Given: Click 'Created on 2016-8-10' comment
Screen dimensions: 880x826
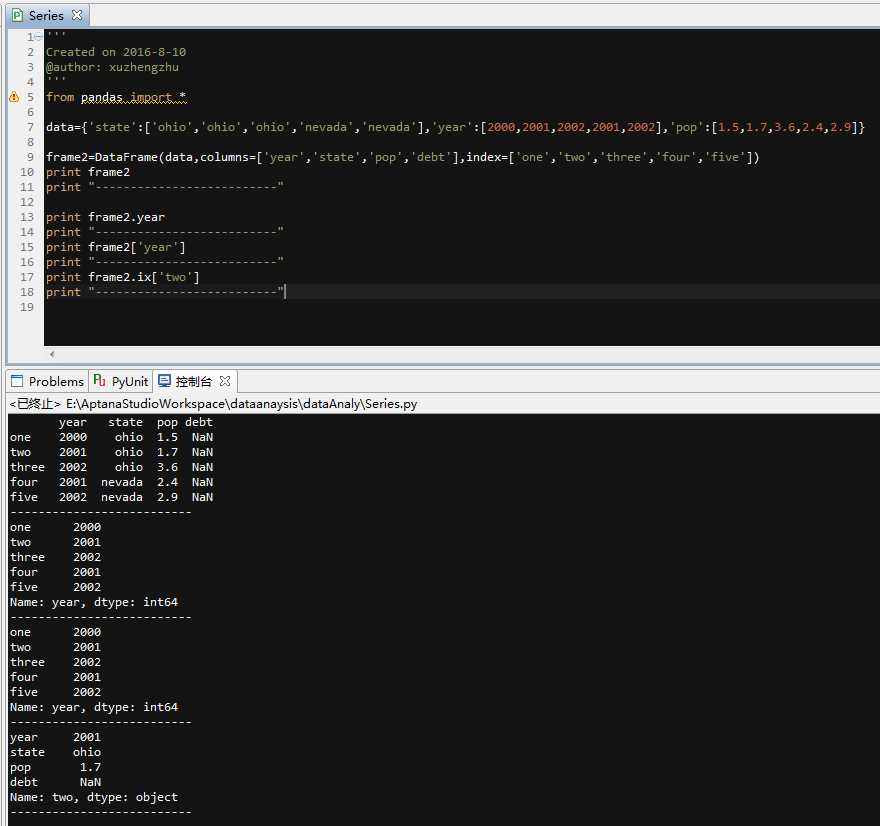Looking at the screenshot, I should 116,52.
